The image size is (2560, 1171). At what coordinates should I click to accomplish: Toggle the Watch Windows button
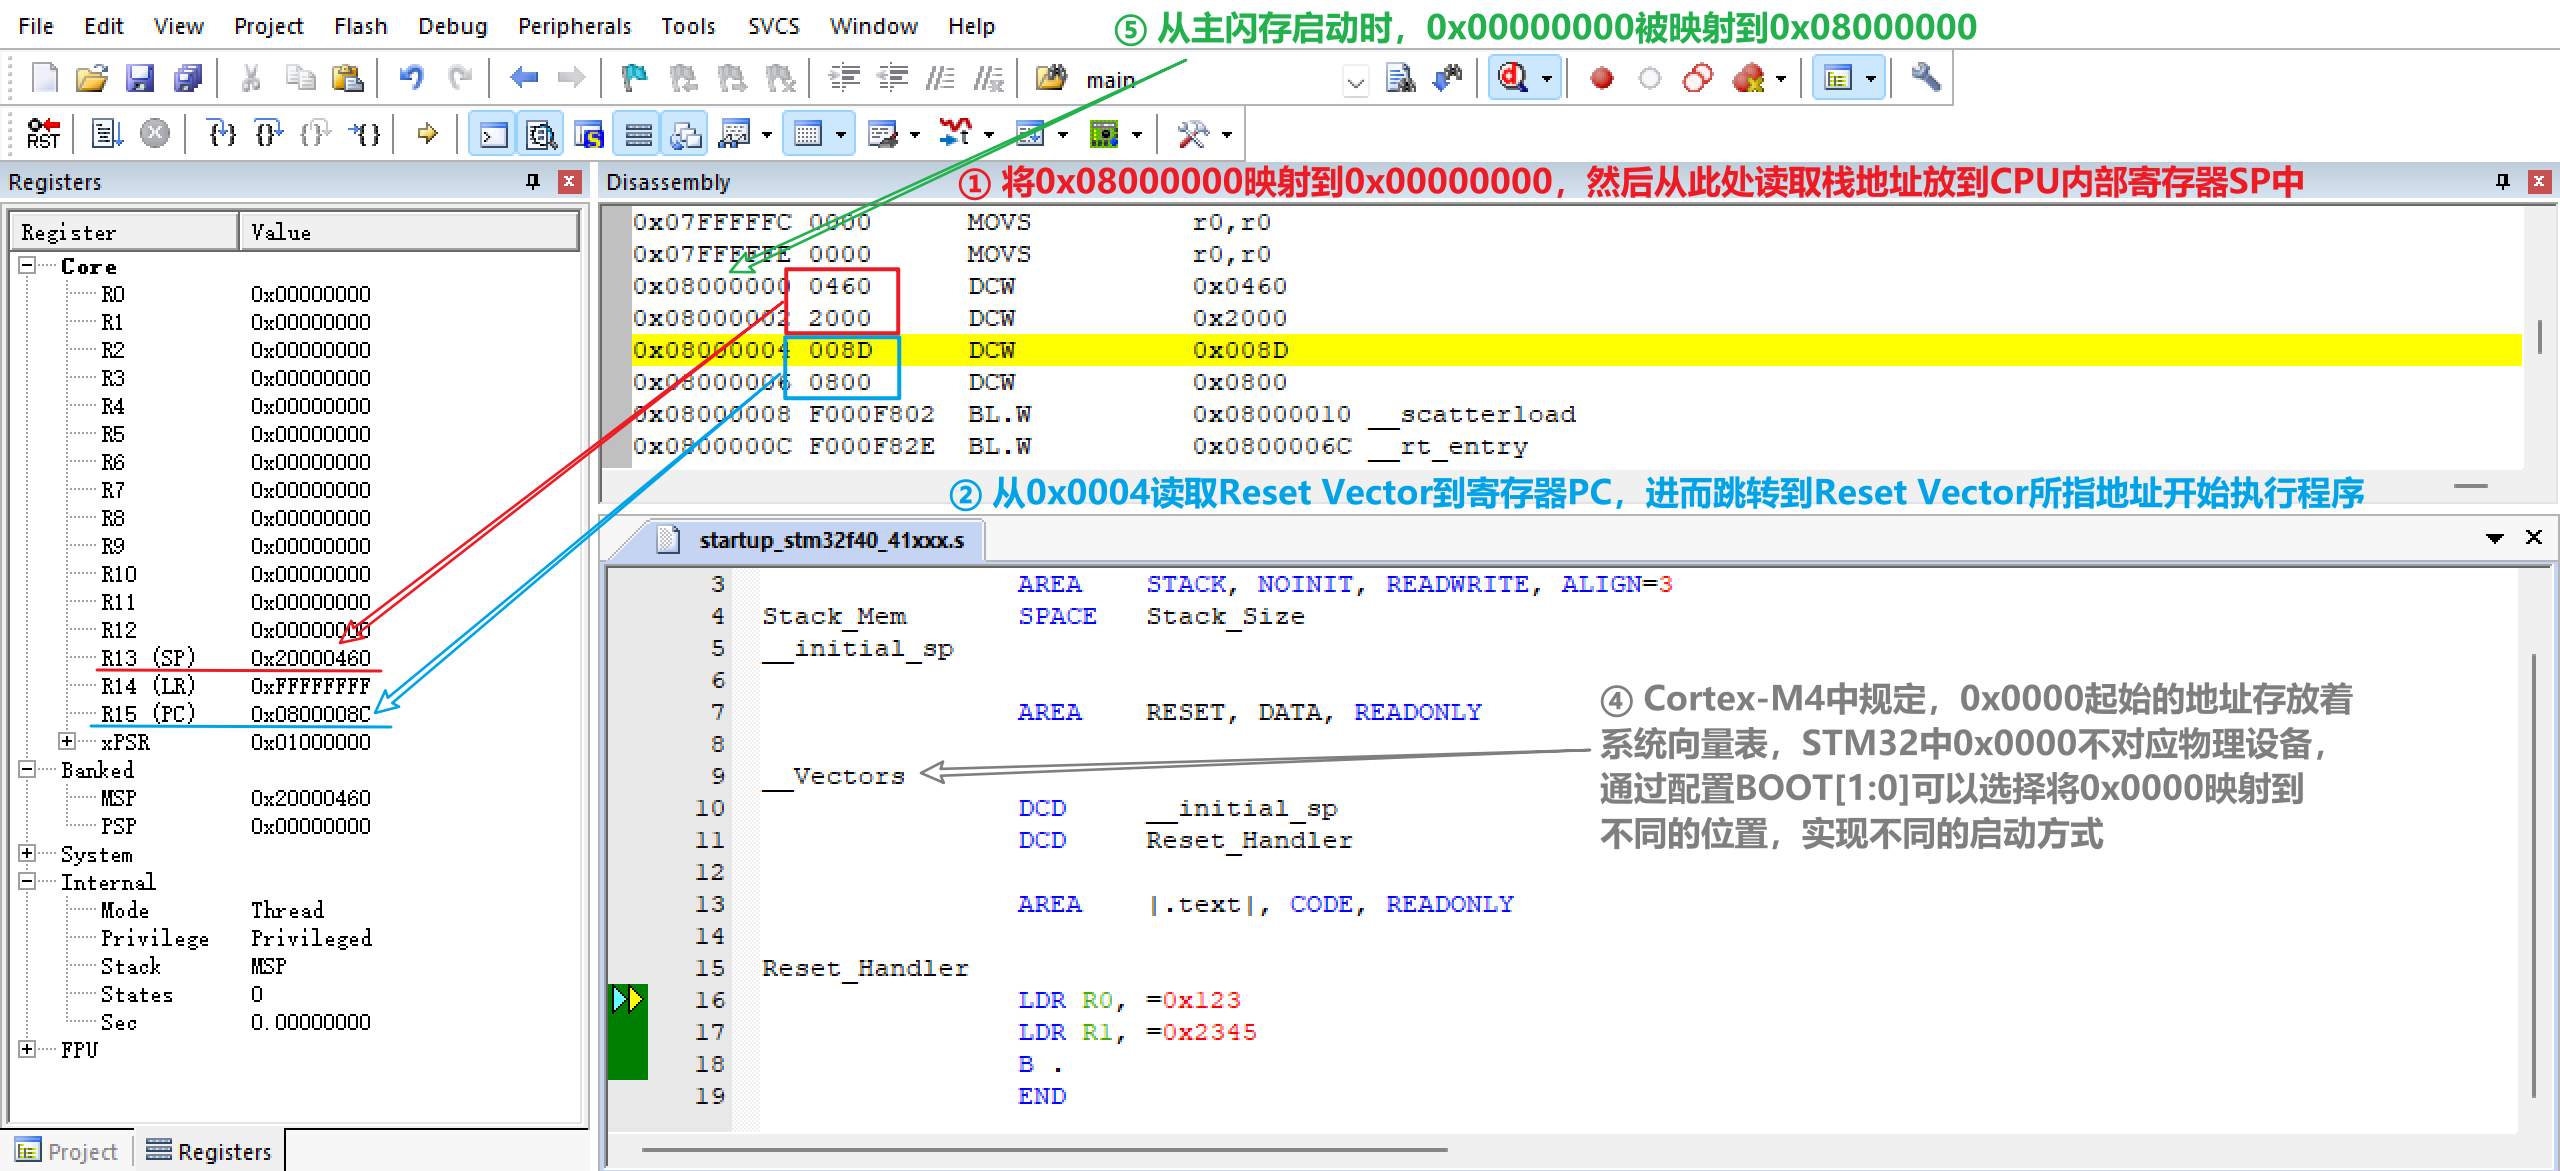click(x=735, y=133)
